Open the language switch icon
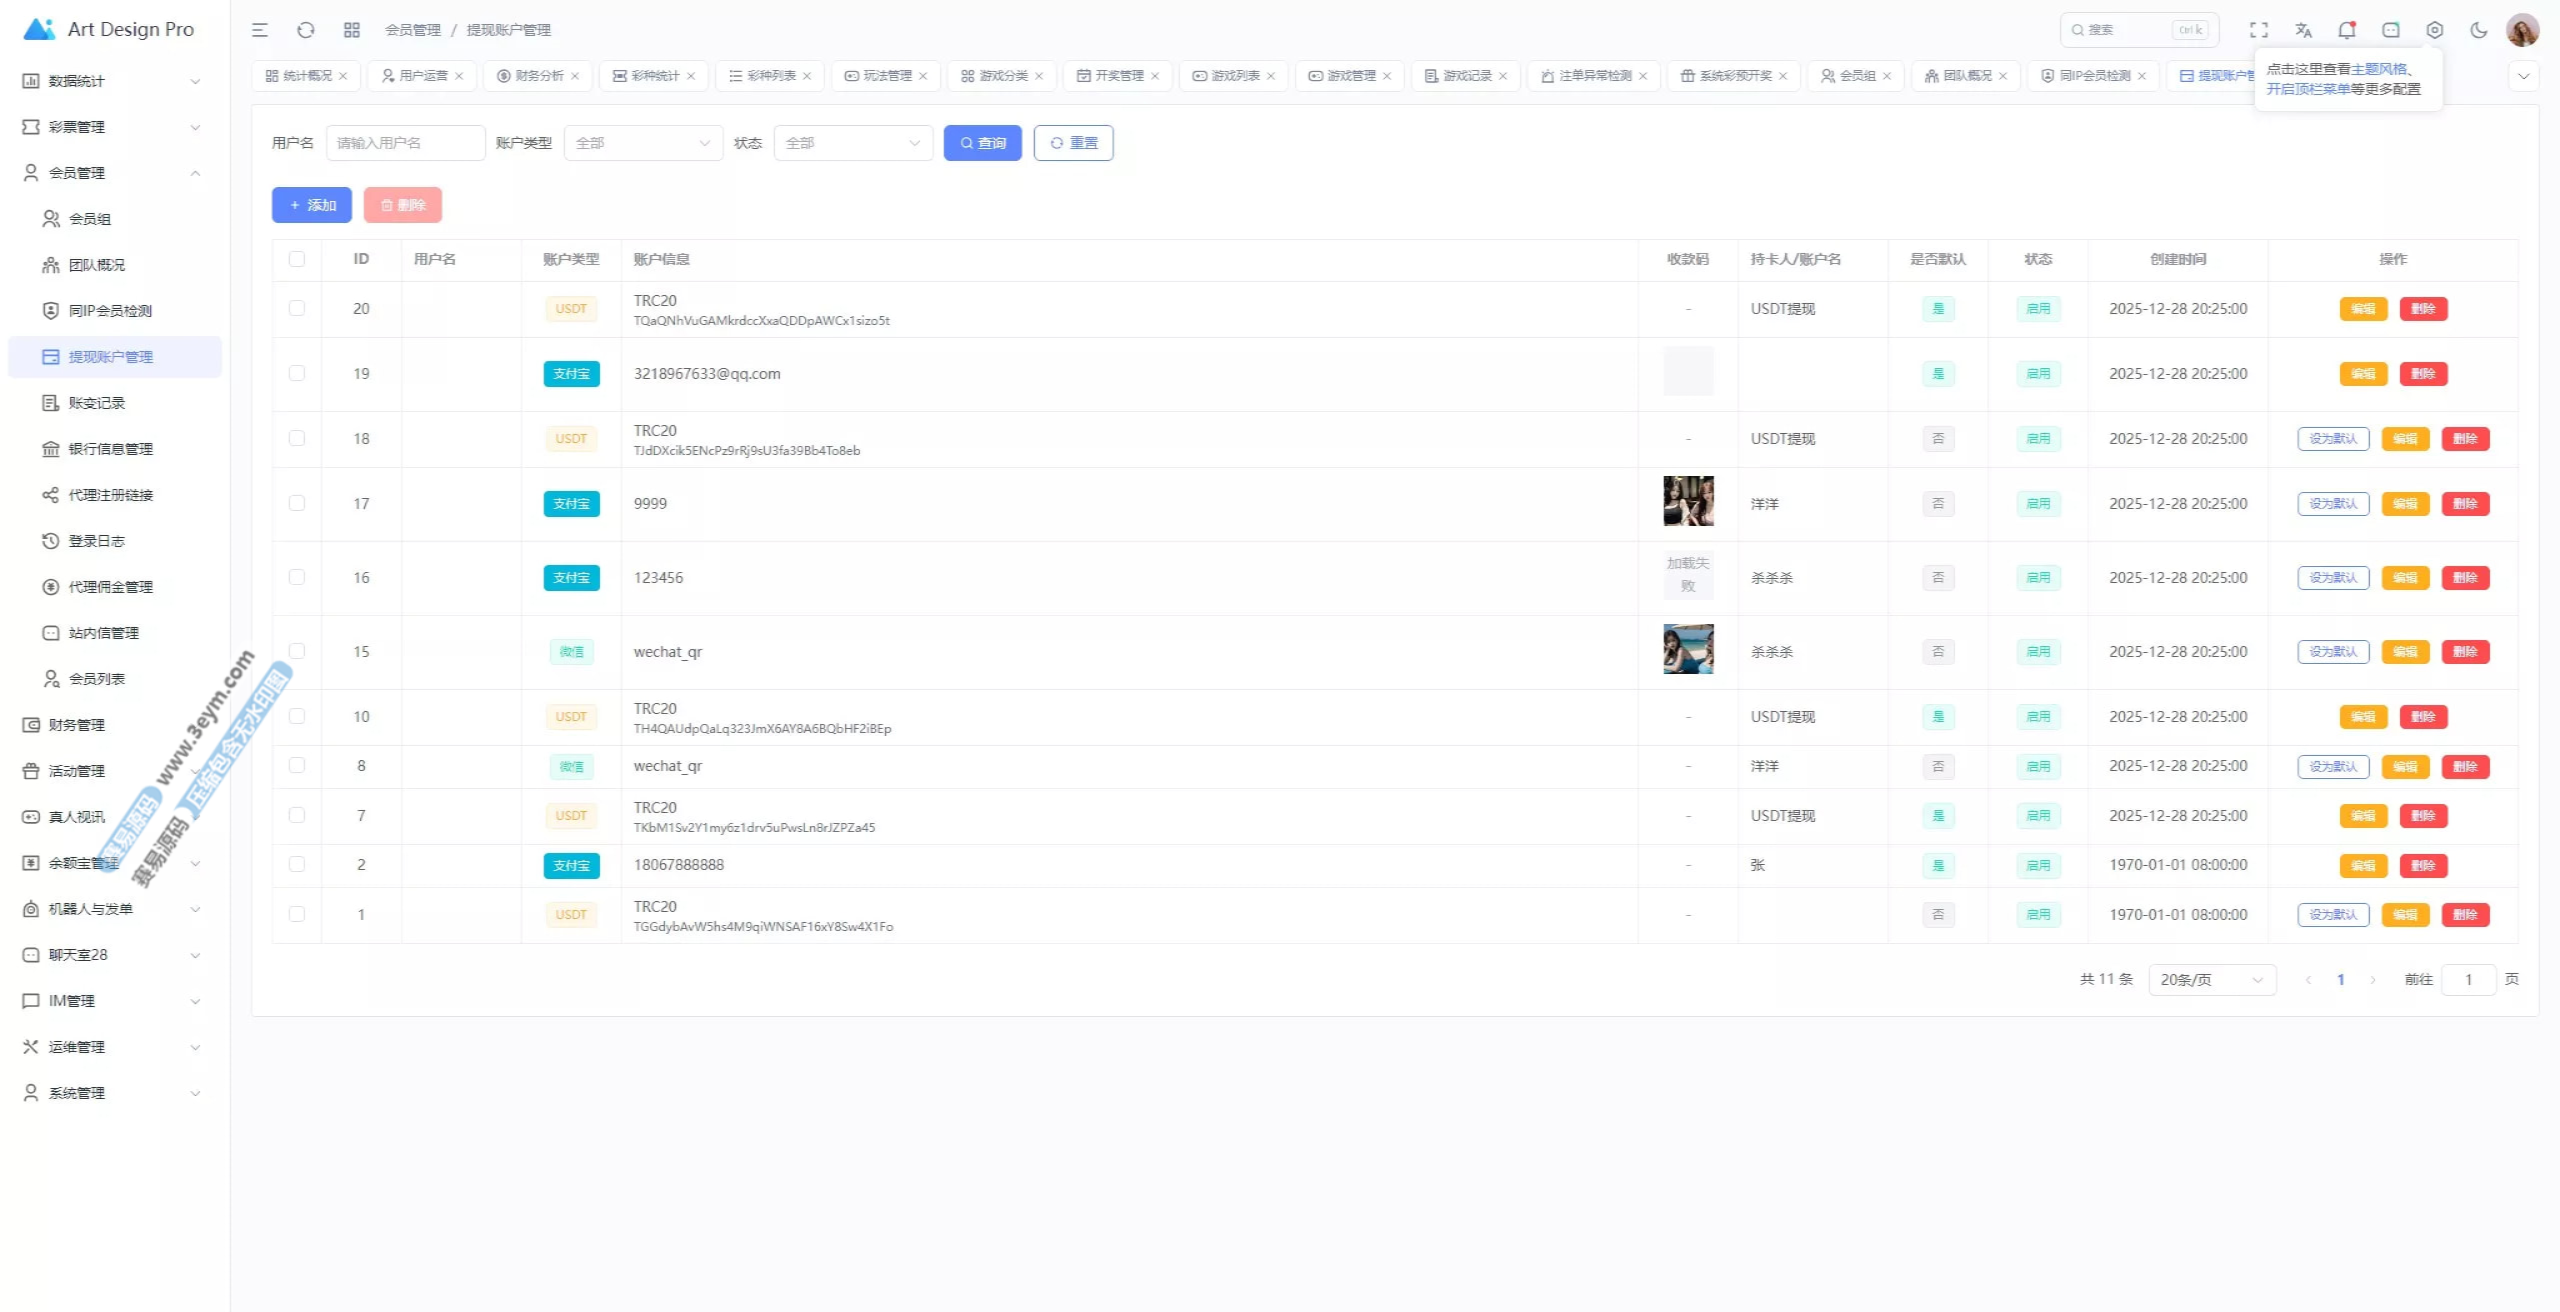 point(2303,30)
